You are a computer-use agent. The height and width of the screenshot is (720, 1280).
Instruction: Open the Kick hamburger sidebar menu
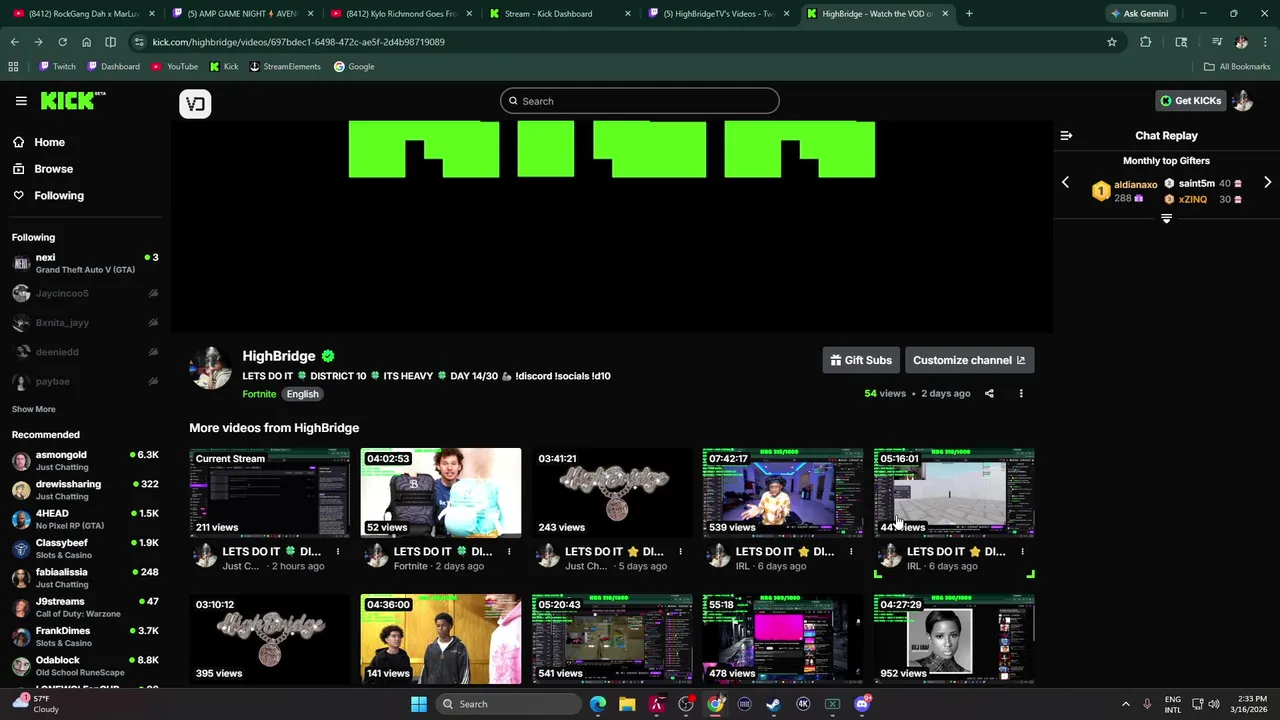tap(21, 101)
